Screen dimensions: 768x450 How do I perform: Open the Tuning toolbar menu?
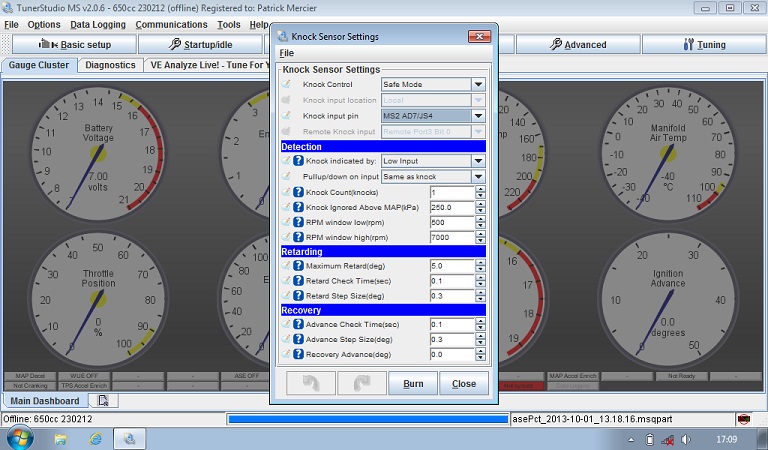[704, 45]
